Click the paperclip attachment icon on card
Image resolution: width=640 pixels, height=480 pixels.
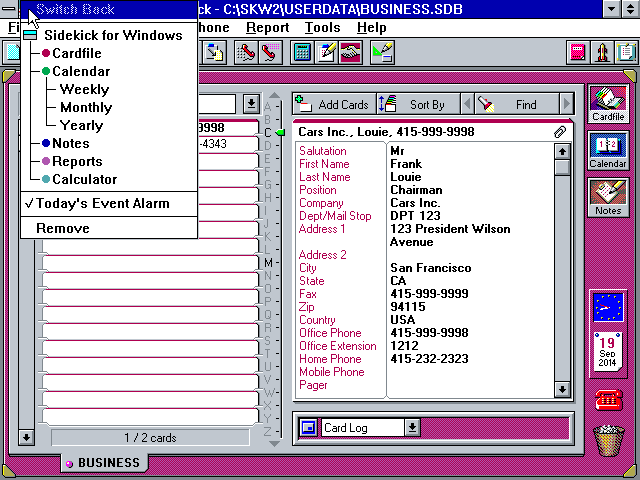coord(560,132)
